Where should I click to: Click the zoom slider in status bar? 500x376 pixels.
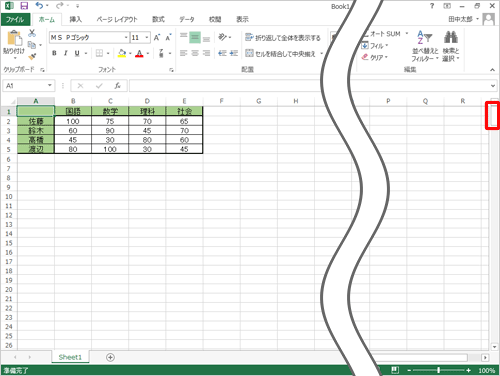439,370
